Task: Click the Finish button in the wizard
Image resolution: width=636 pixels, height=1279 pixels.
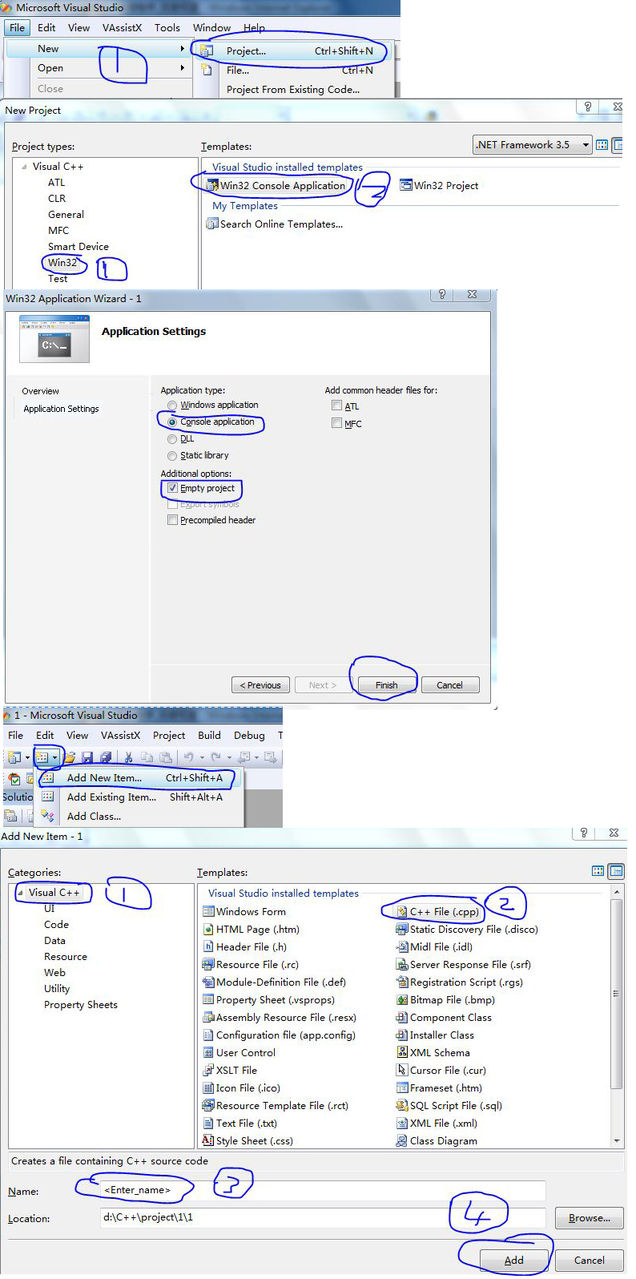Action: coord(386,685)
